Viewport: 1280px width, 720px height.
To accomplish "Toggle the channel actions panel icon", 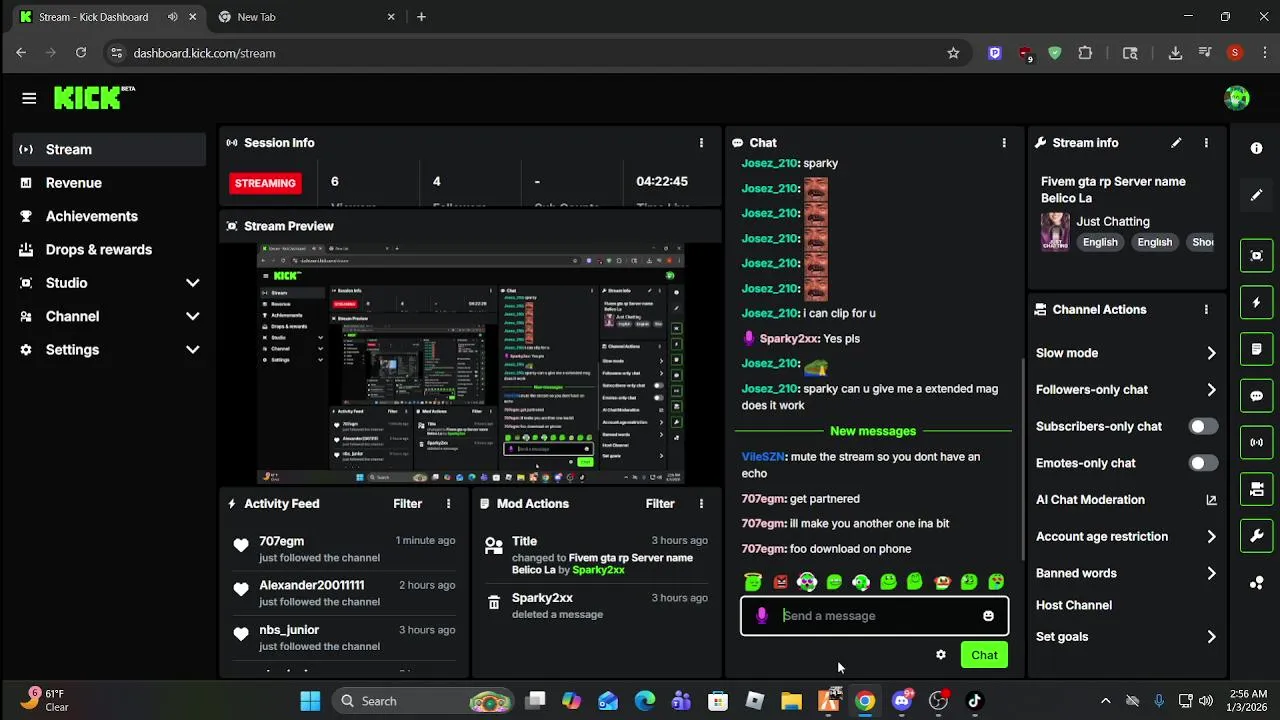I will point(1256,489).
